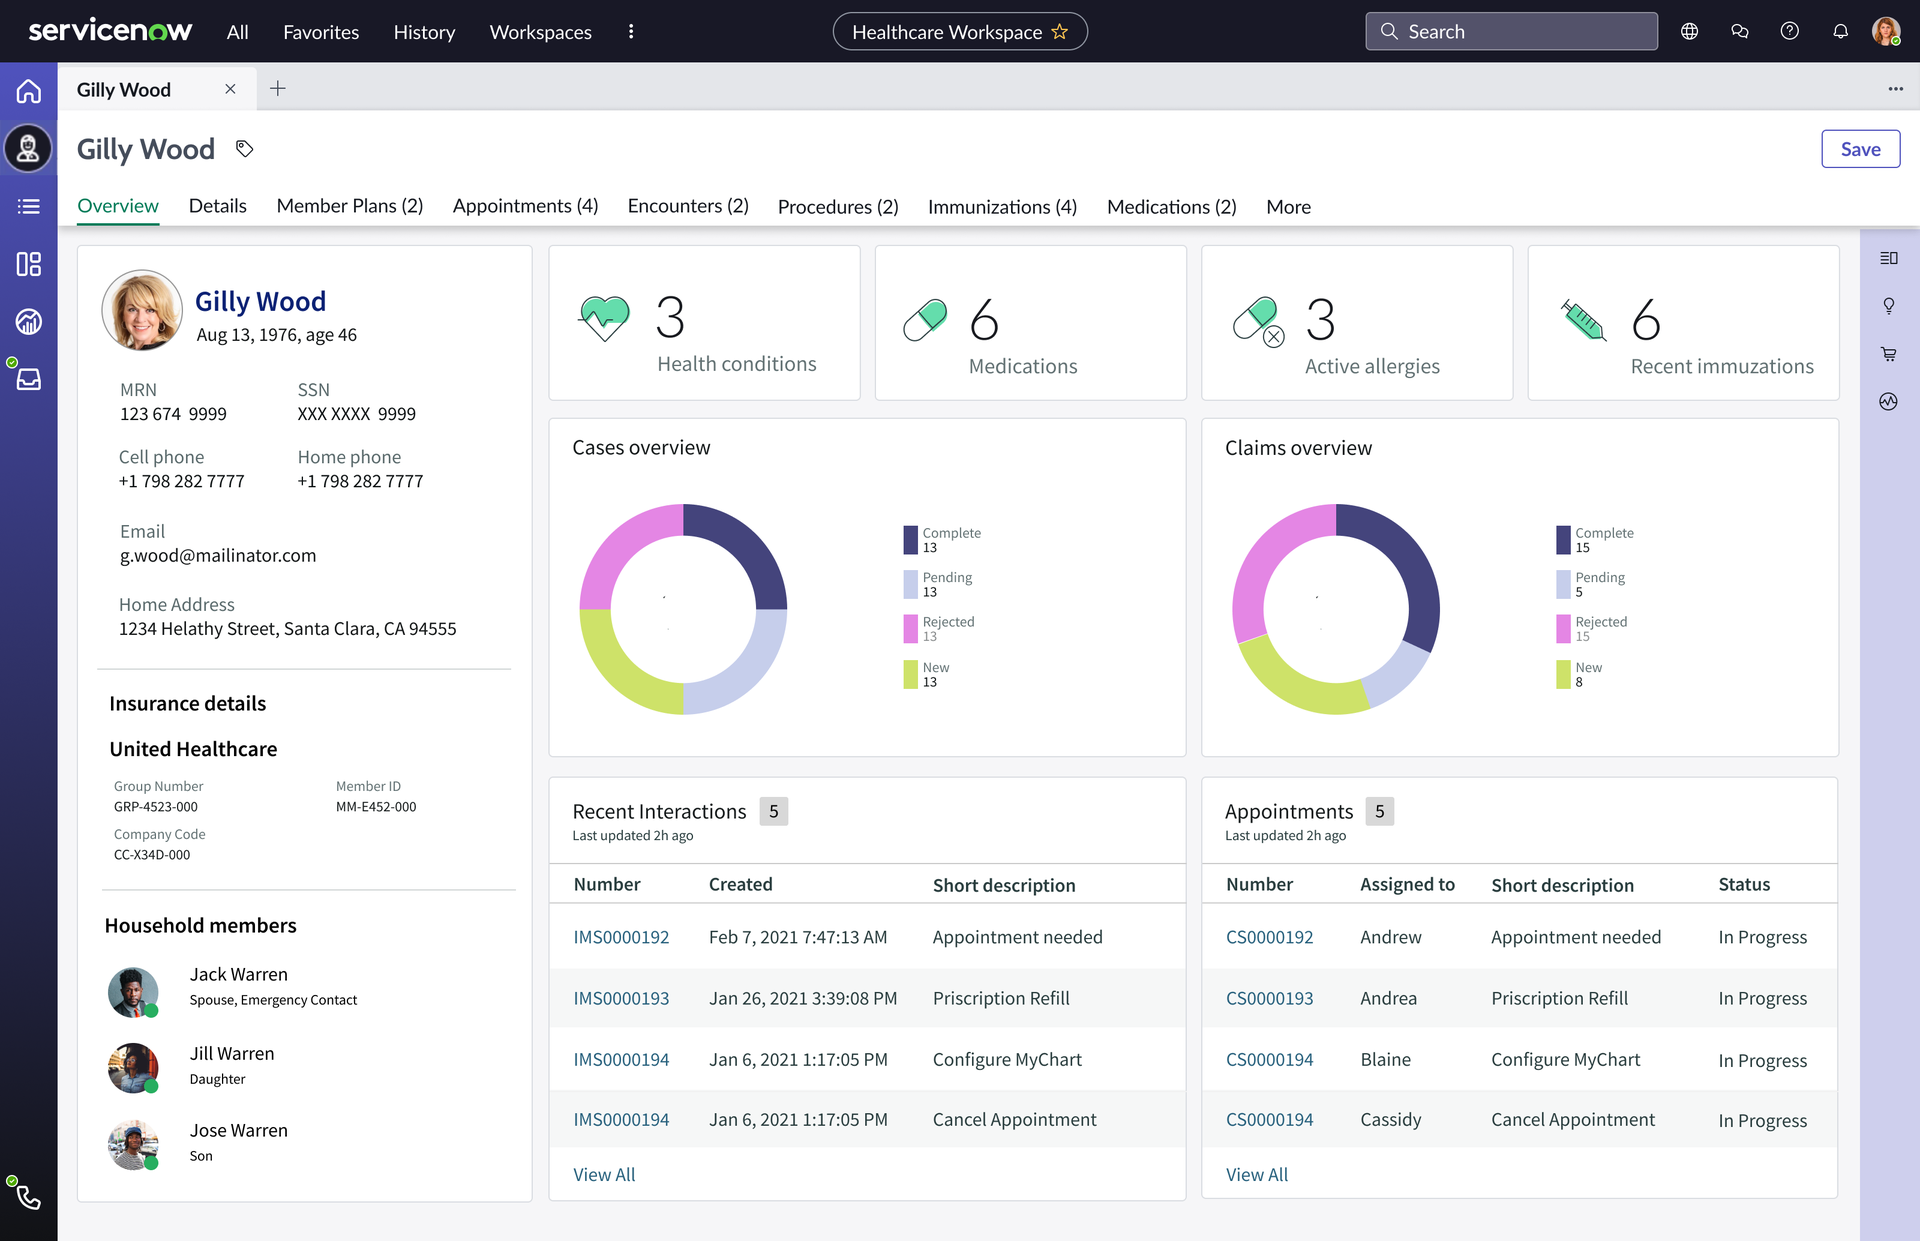Favorite Healthcare Workspace with the star
This screenshot has width=1920, height=1241.
[1060, 32]
